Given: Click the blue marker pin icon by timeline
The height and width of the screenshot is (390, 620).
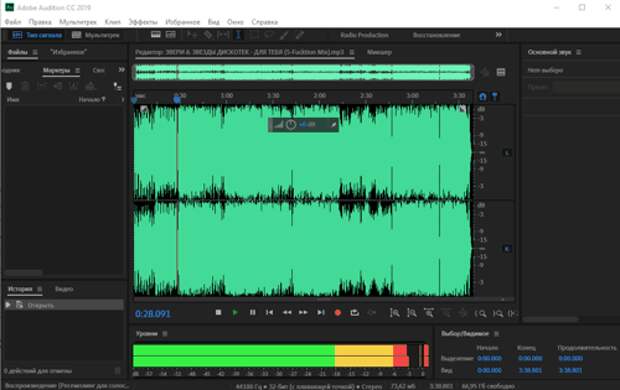Looking at the screenshot, I should click(x=495, y=97).
